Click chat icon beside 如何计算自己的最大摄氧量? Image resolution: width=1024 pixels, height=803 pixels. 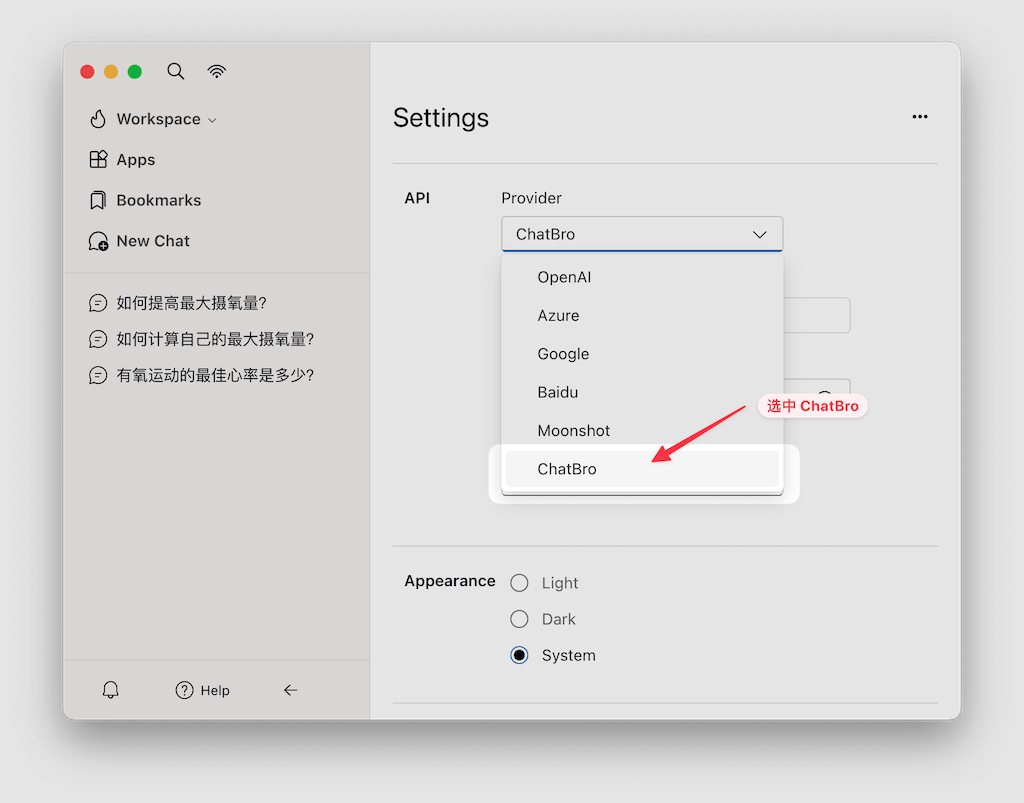coord(98,339)
